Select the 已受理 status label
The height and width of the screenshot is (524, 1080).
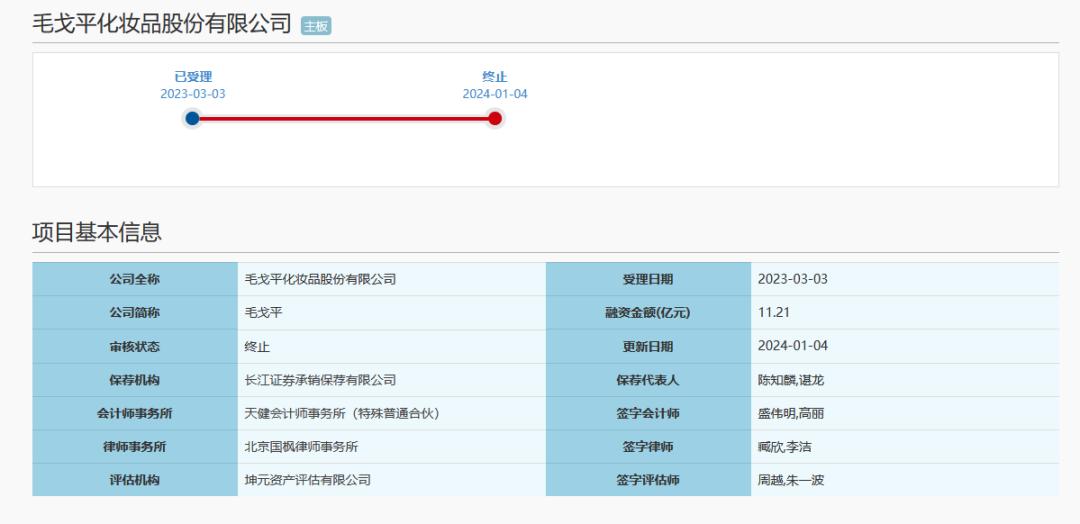pyautogui.click(x=193, y=77)
